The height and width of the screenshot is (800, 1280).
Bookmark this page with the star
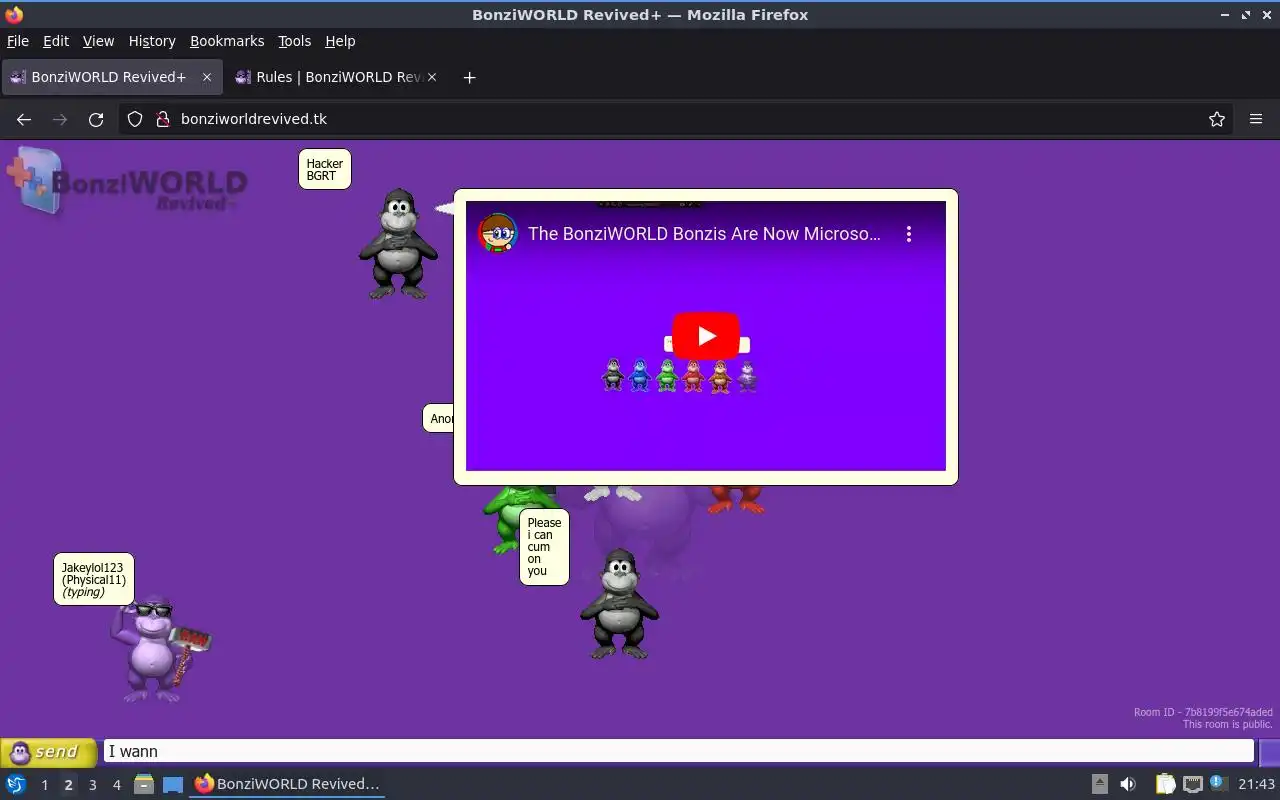pyautogui.click(x=1217, y=119)
